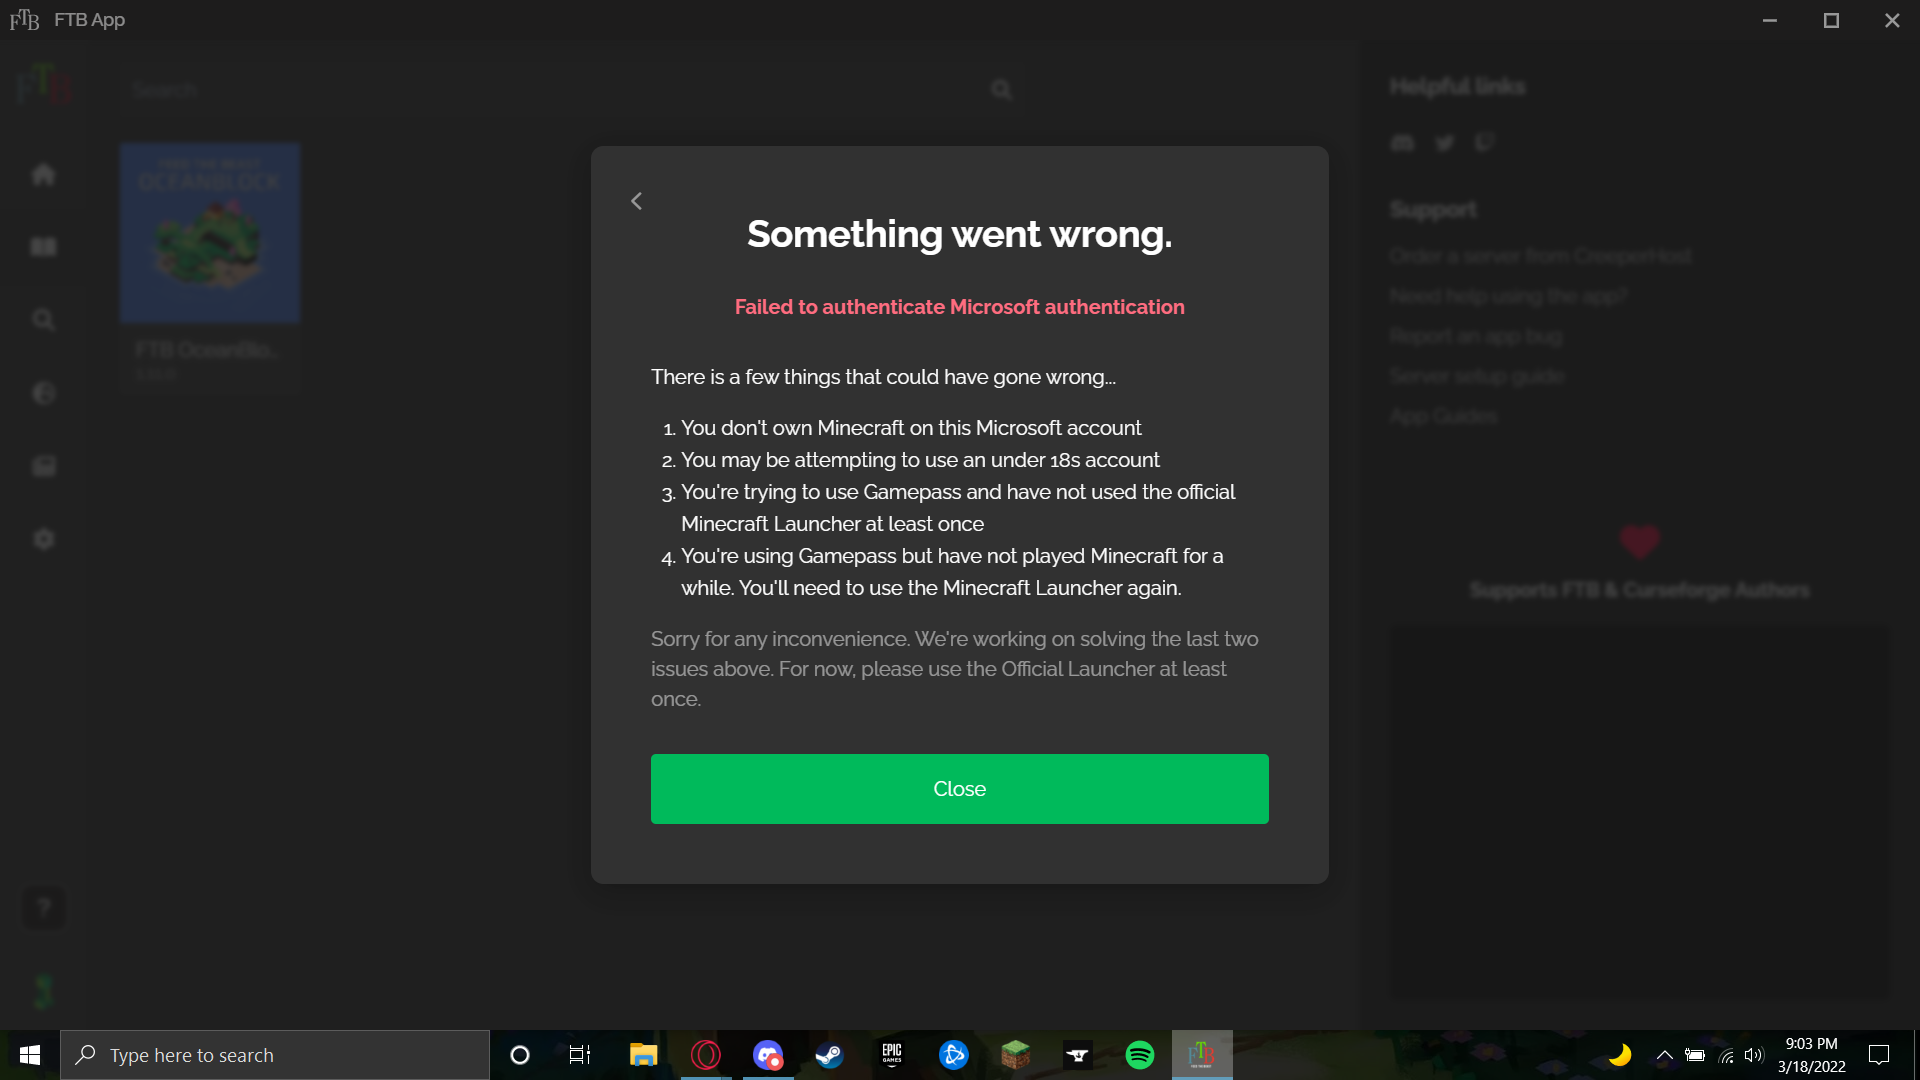
Task: Click the green Close button
Action: pyautogui.click(x=959, y=789)
